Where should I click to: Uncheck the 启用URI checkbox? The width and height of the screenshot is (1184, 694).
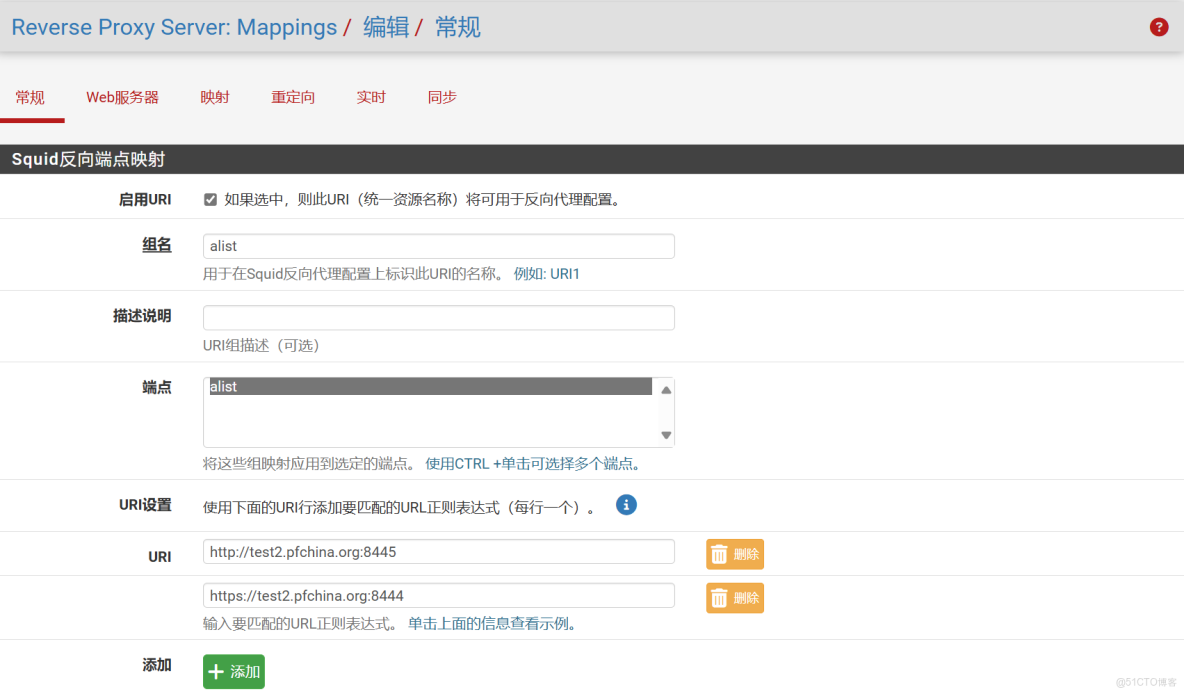tap(210, 199)
